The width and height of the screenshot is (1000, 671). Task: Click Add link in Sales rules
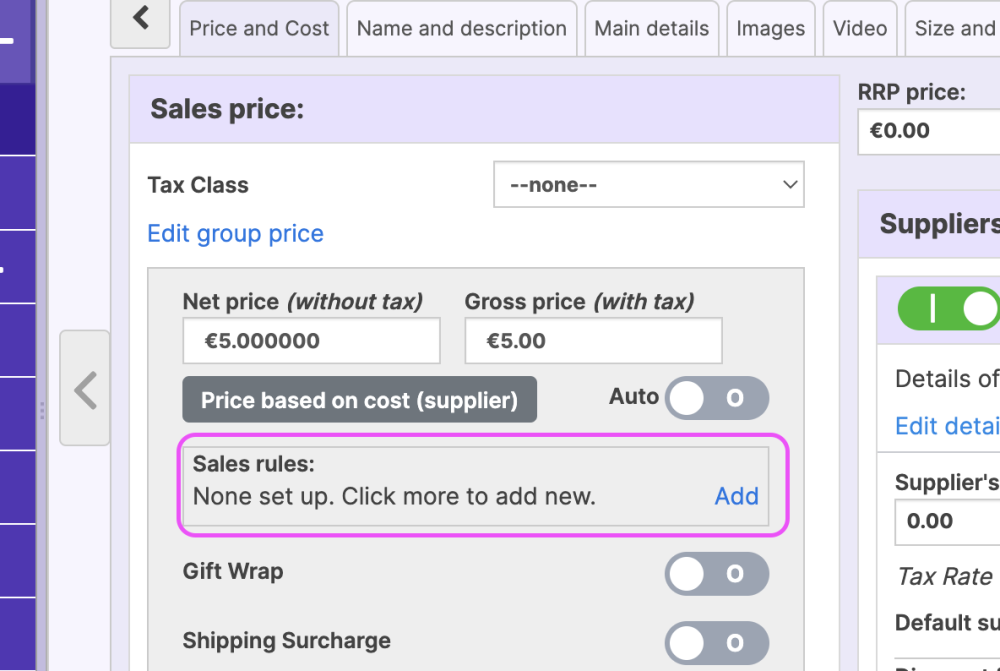click(x=736, y=496)
